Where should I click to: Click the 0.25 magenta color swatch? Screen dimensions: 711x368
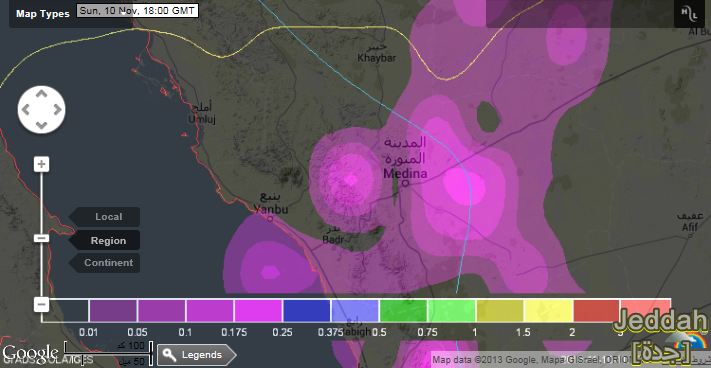258,311
